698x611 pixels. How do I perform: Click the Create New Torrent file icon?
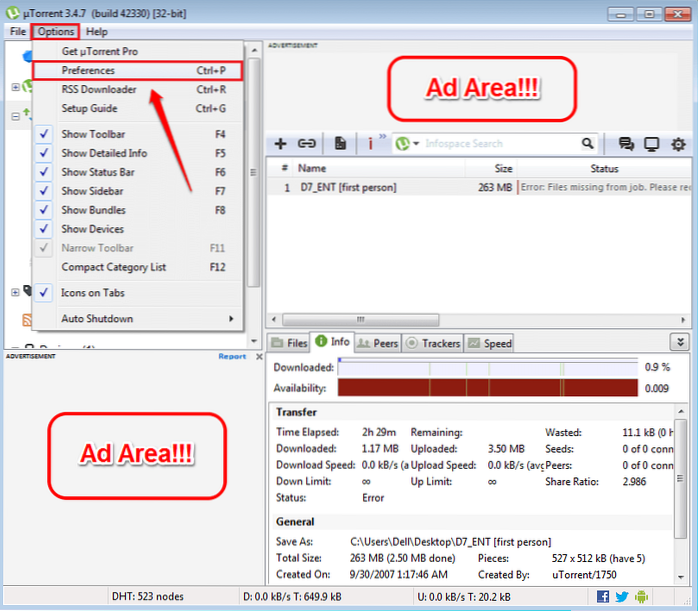coord(340,144)
